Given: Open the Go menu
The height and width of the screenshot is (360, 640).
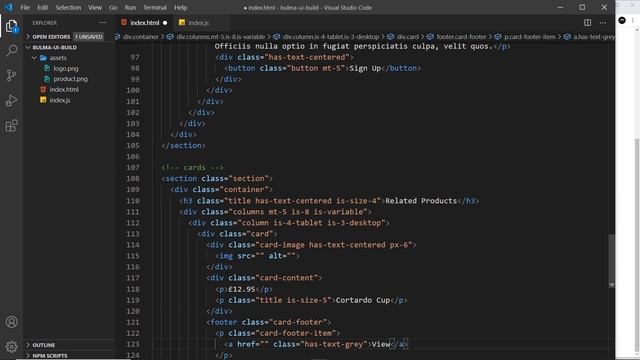Looking at the screenshot, I should point(113,7).
